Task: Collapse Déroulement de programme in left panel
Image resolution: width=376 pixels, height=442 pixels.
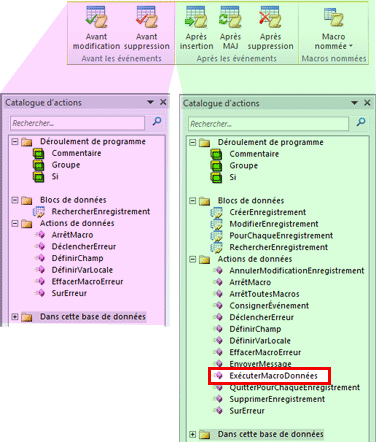Action: pos(15,142)
